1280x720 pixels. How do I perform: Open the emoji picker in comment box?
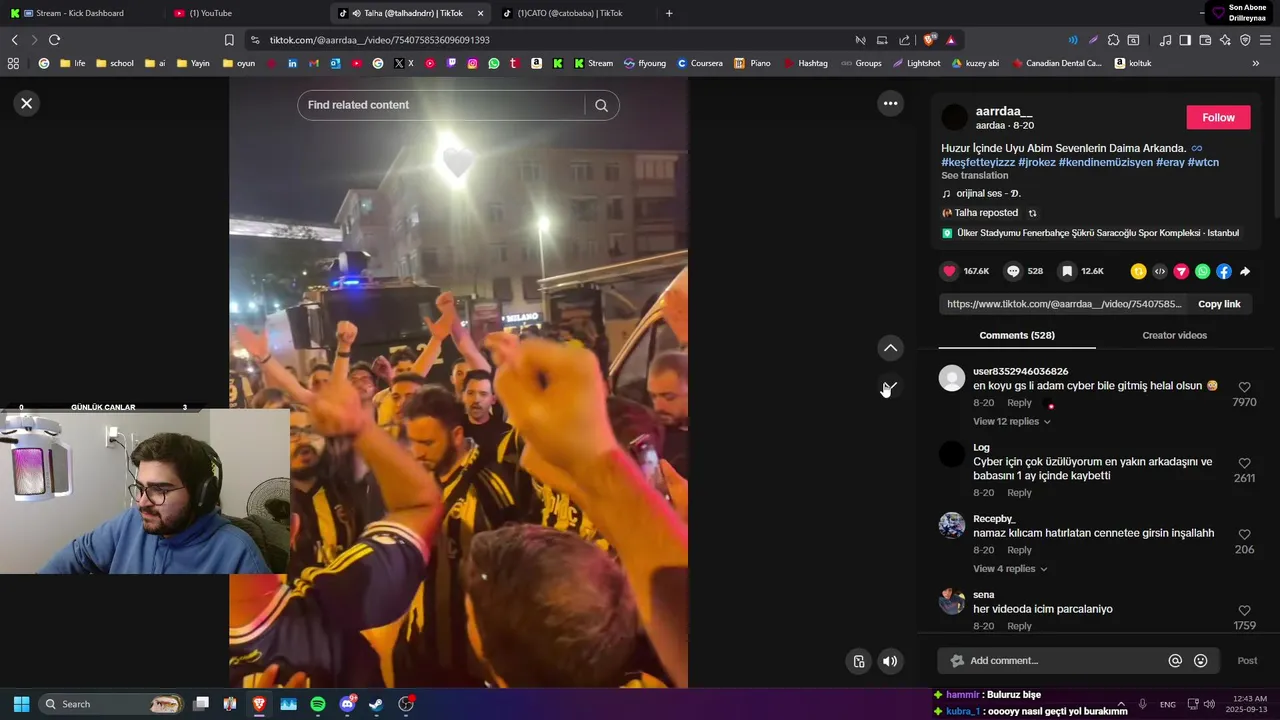[1201, 661]
